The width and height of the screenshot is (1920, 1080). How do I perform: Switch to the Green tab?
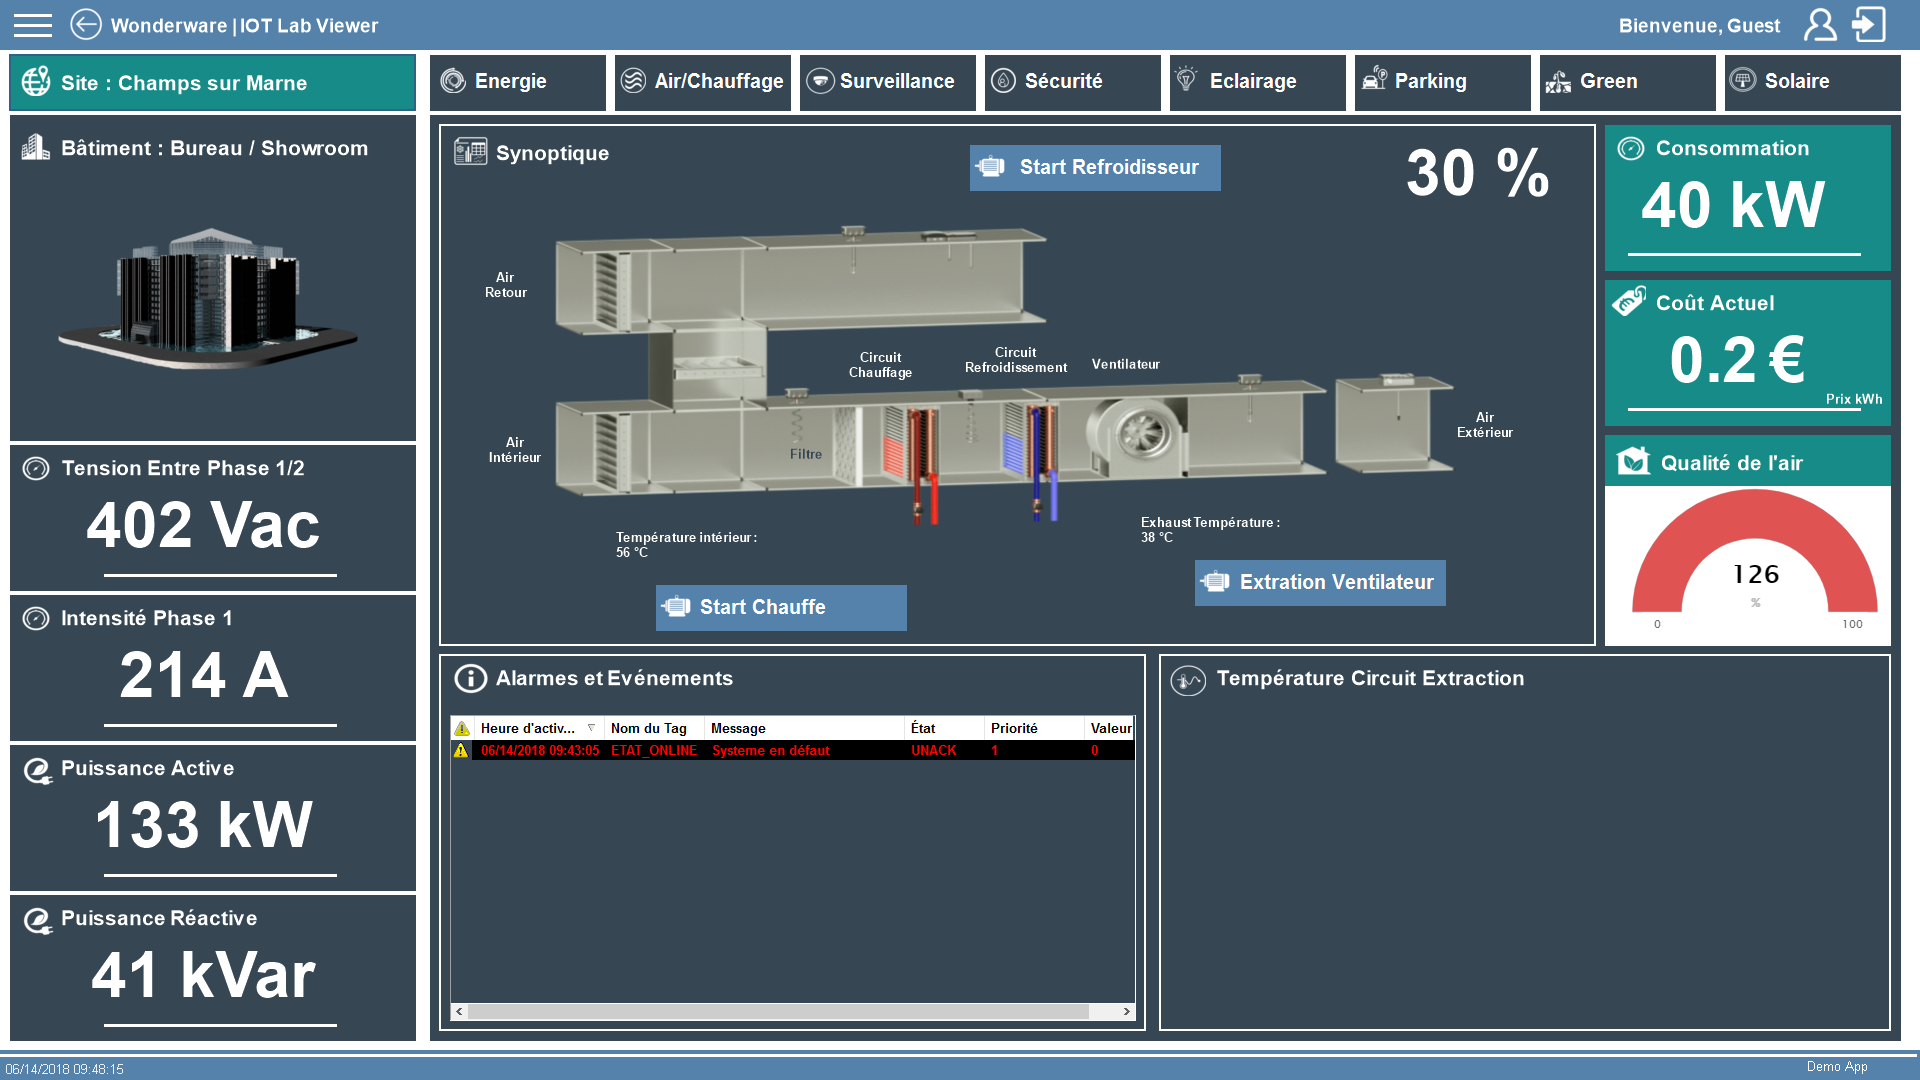pyautogui.click(x=1628, y=82)
